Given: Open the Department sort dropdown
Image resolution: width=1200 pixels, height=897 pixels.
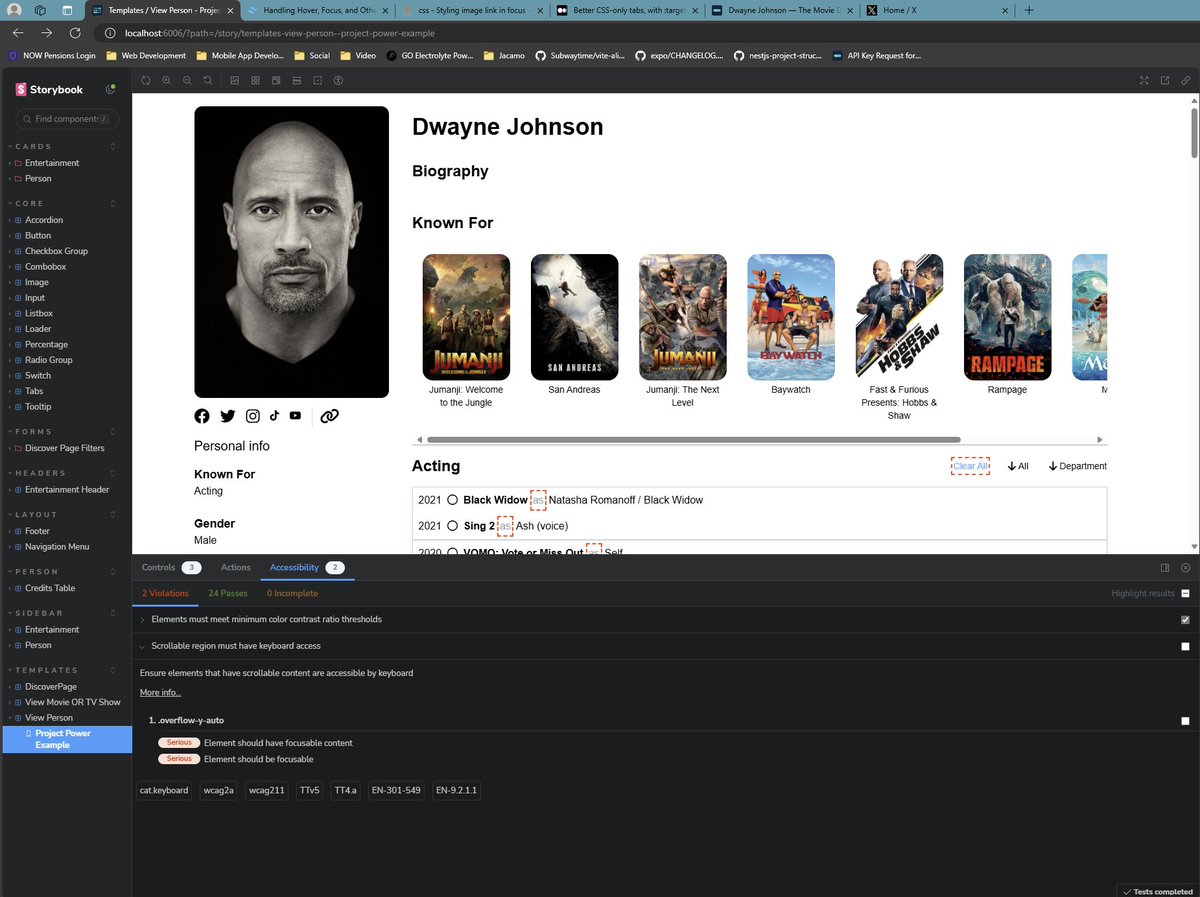Looking at the screenshot, I should coord(1077,466).
